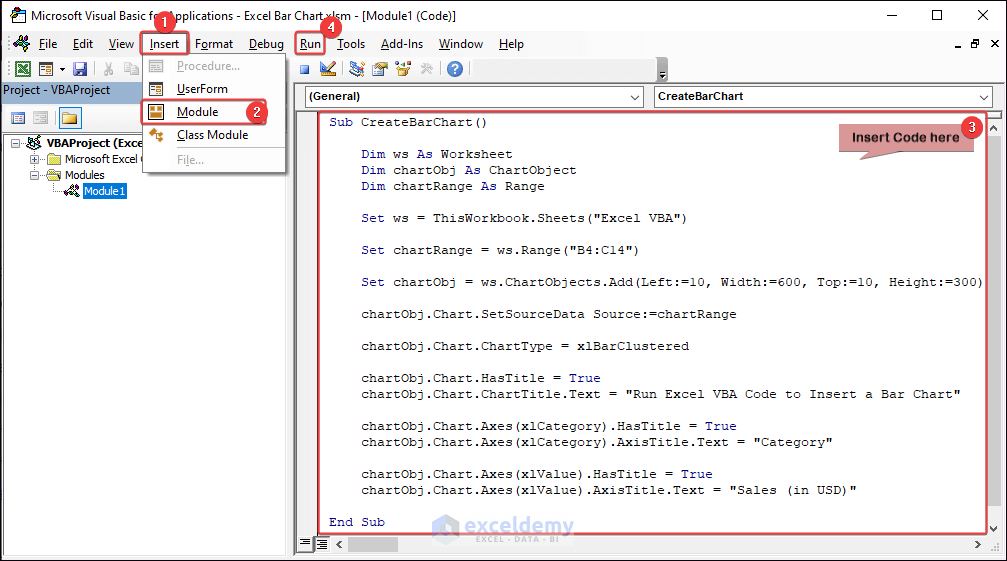
Task: Click the Save floppy disk icon
Action: pyautogui.click(x=80, y=69)
